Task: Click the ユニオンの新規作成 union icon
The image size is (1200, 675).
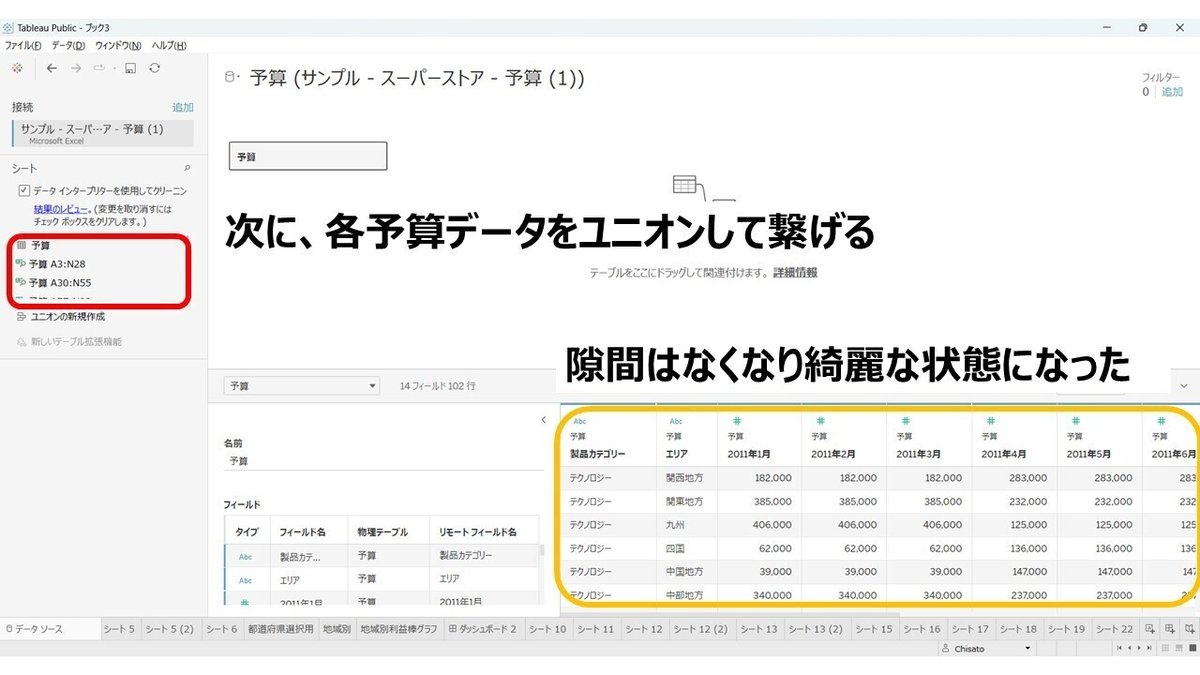Action: click(x=21, y=316)
